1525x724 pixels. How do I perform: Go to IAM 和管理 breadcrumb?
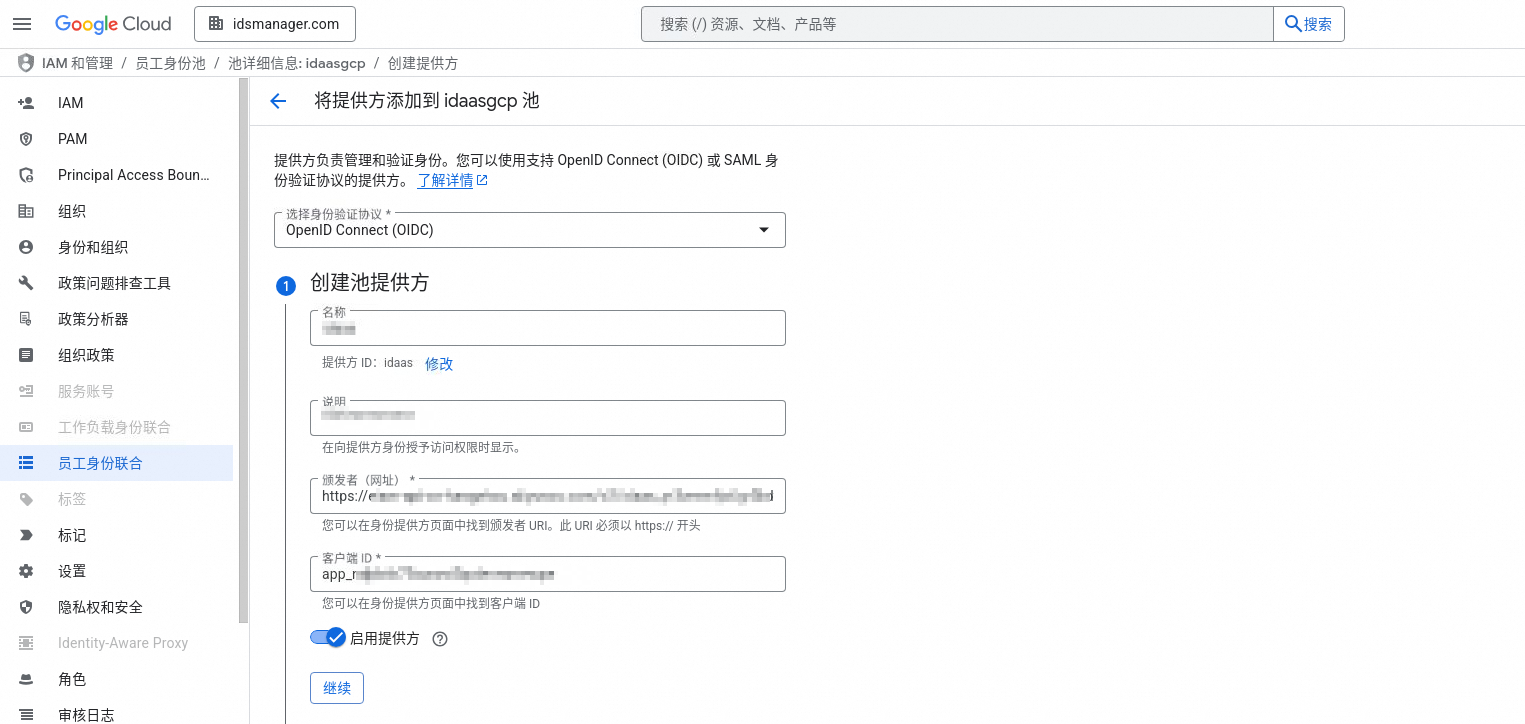(77, 63)
